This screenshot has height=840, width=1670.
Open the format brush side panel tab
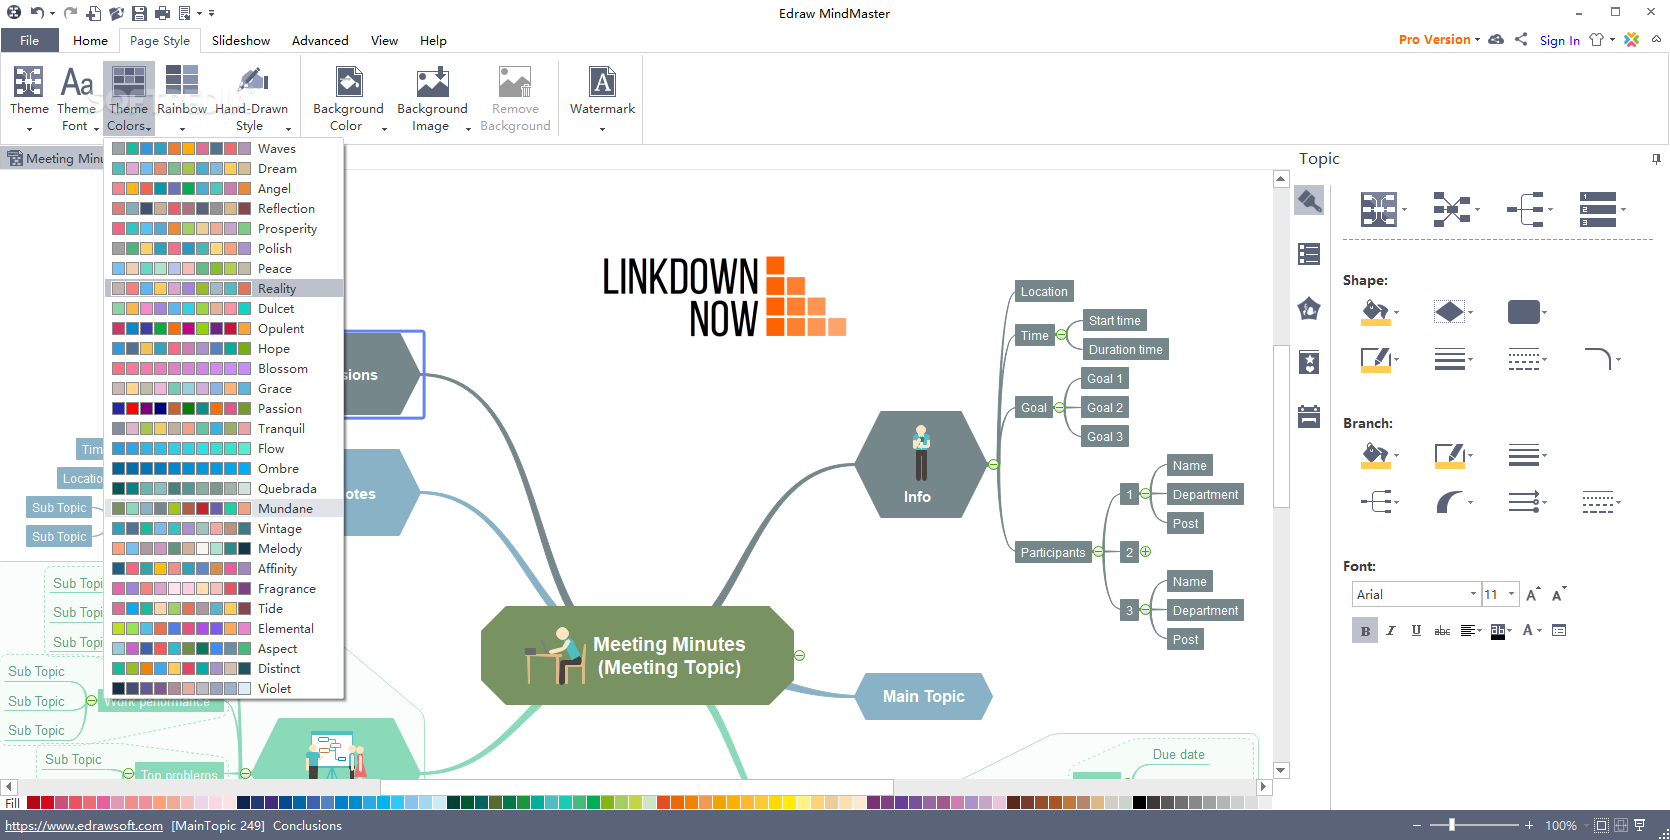(1309, 200)
